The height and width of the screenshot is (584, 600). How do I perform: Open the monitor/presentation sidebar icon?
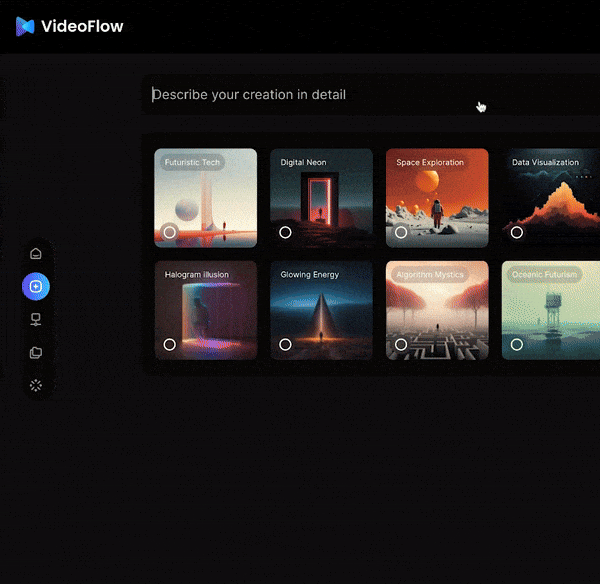[36, 319]
